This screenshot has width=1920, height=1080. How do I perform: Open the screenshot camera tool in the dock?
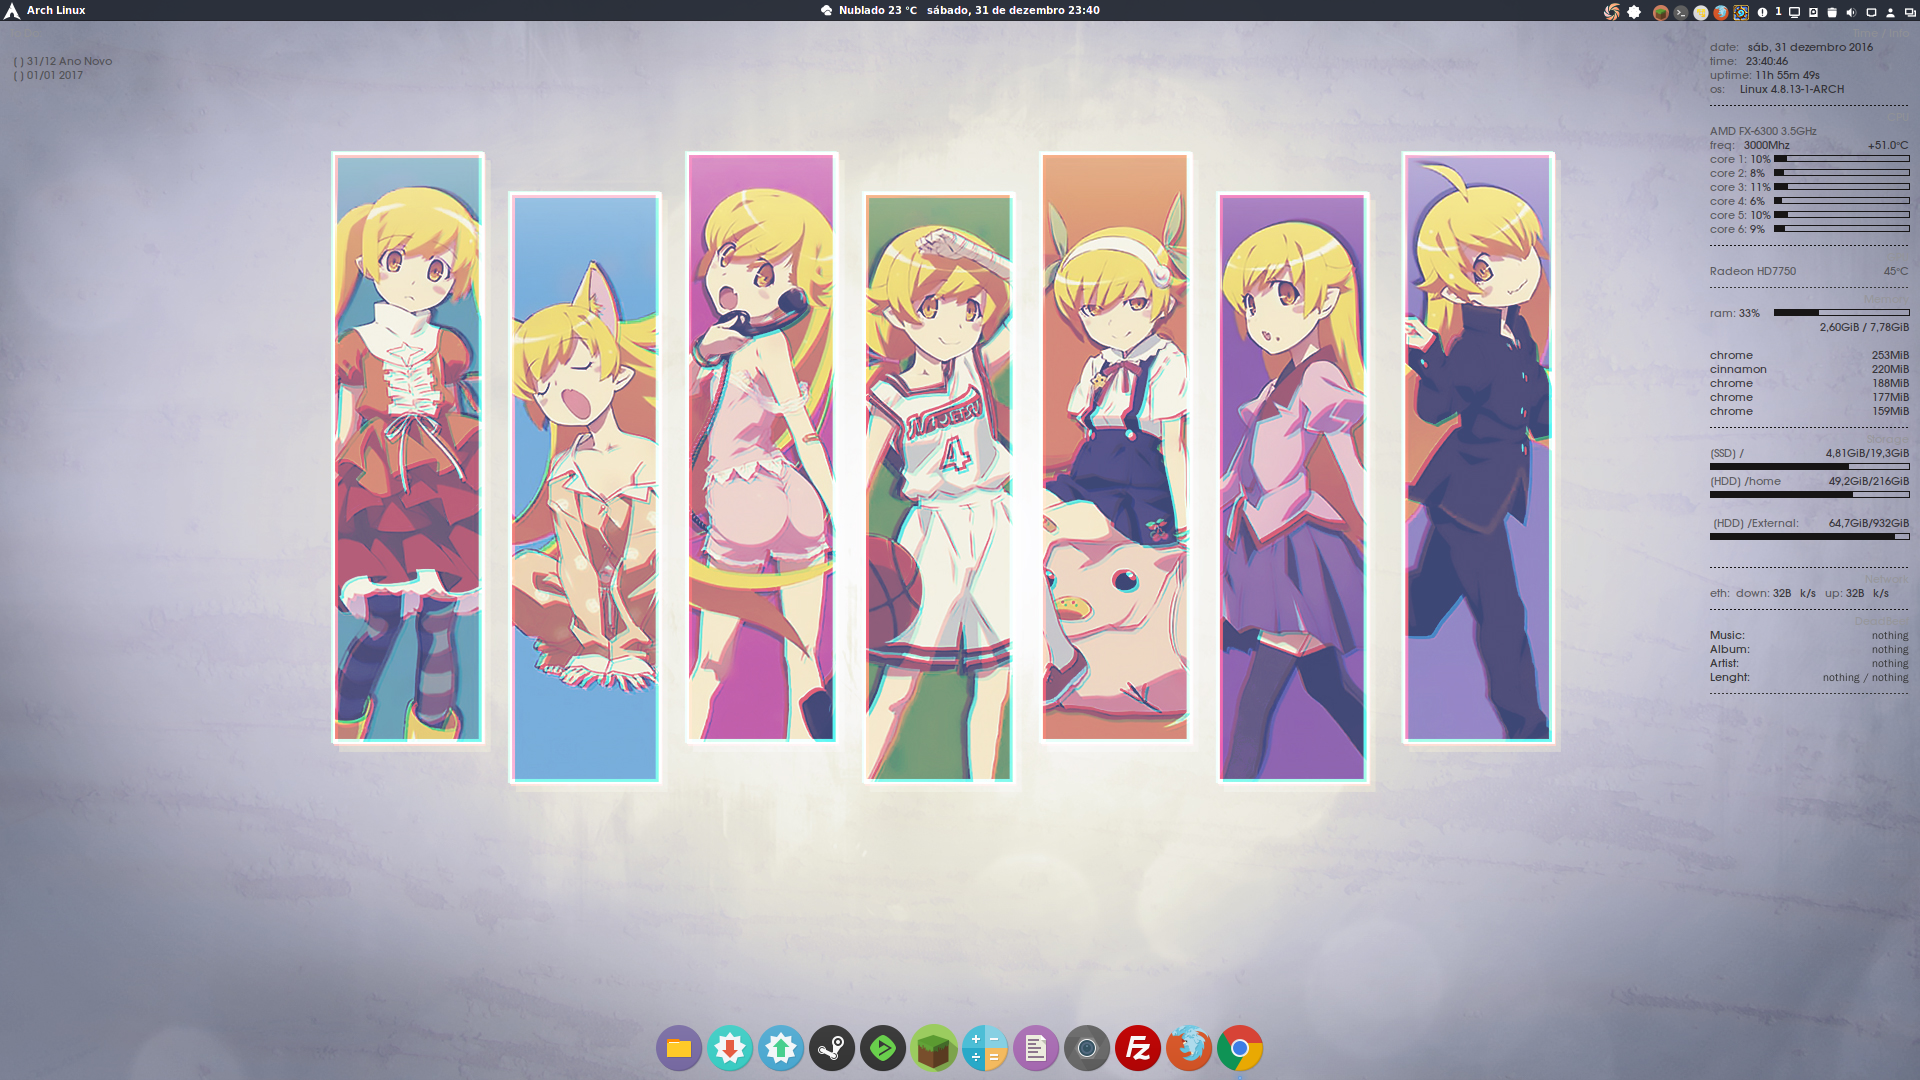point(1086,1048)
